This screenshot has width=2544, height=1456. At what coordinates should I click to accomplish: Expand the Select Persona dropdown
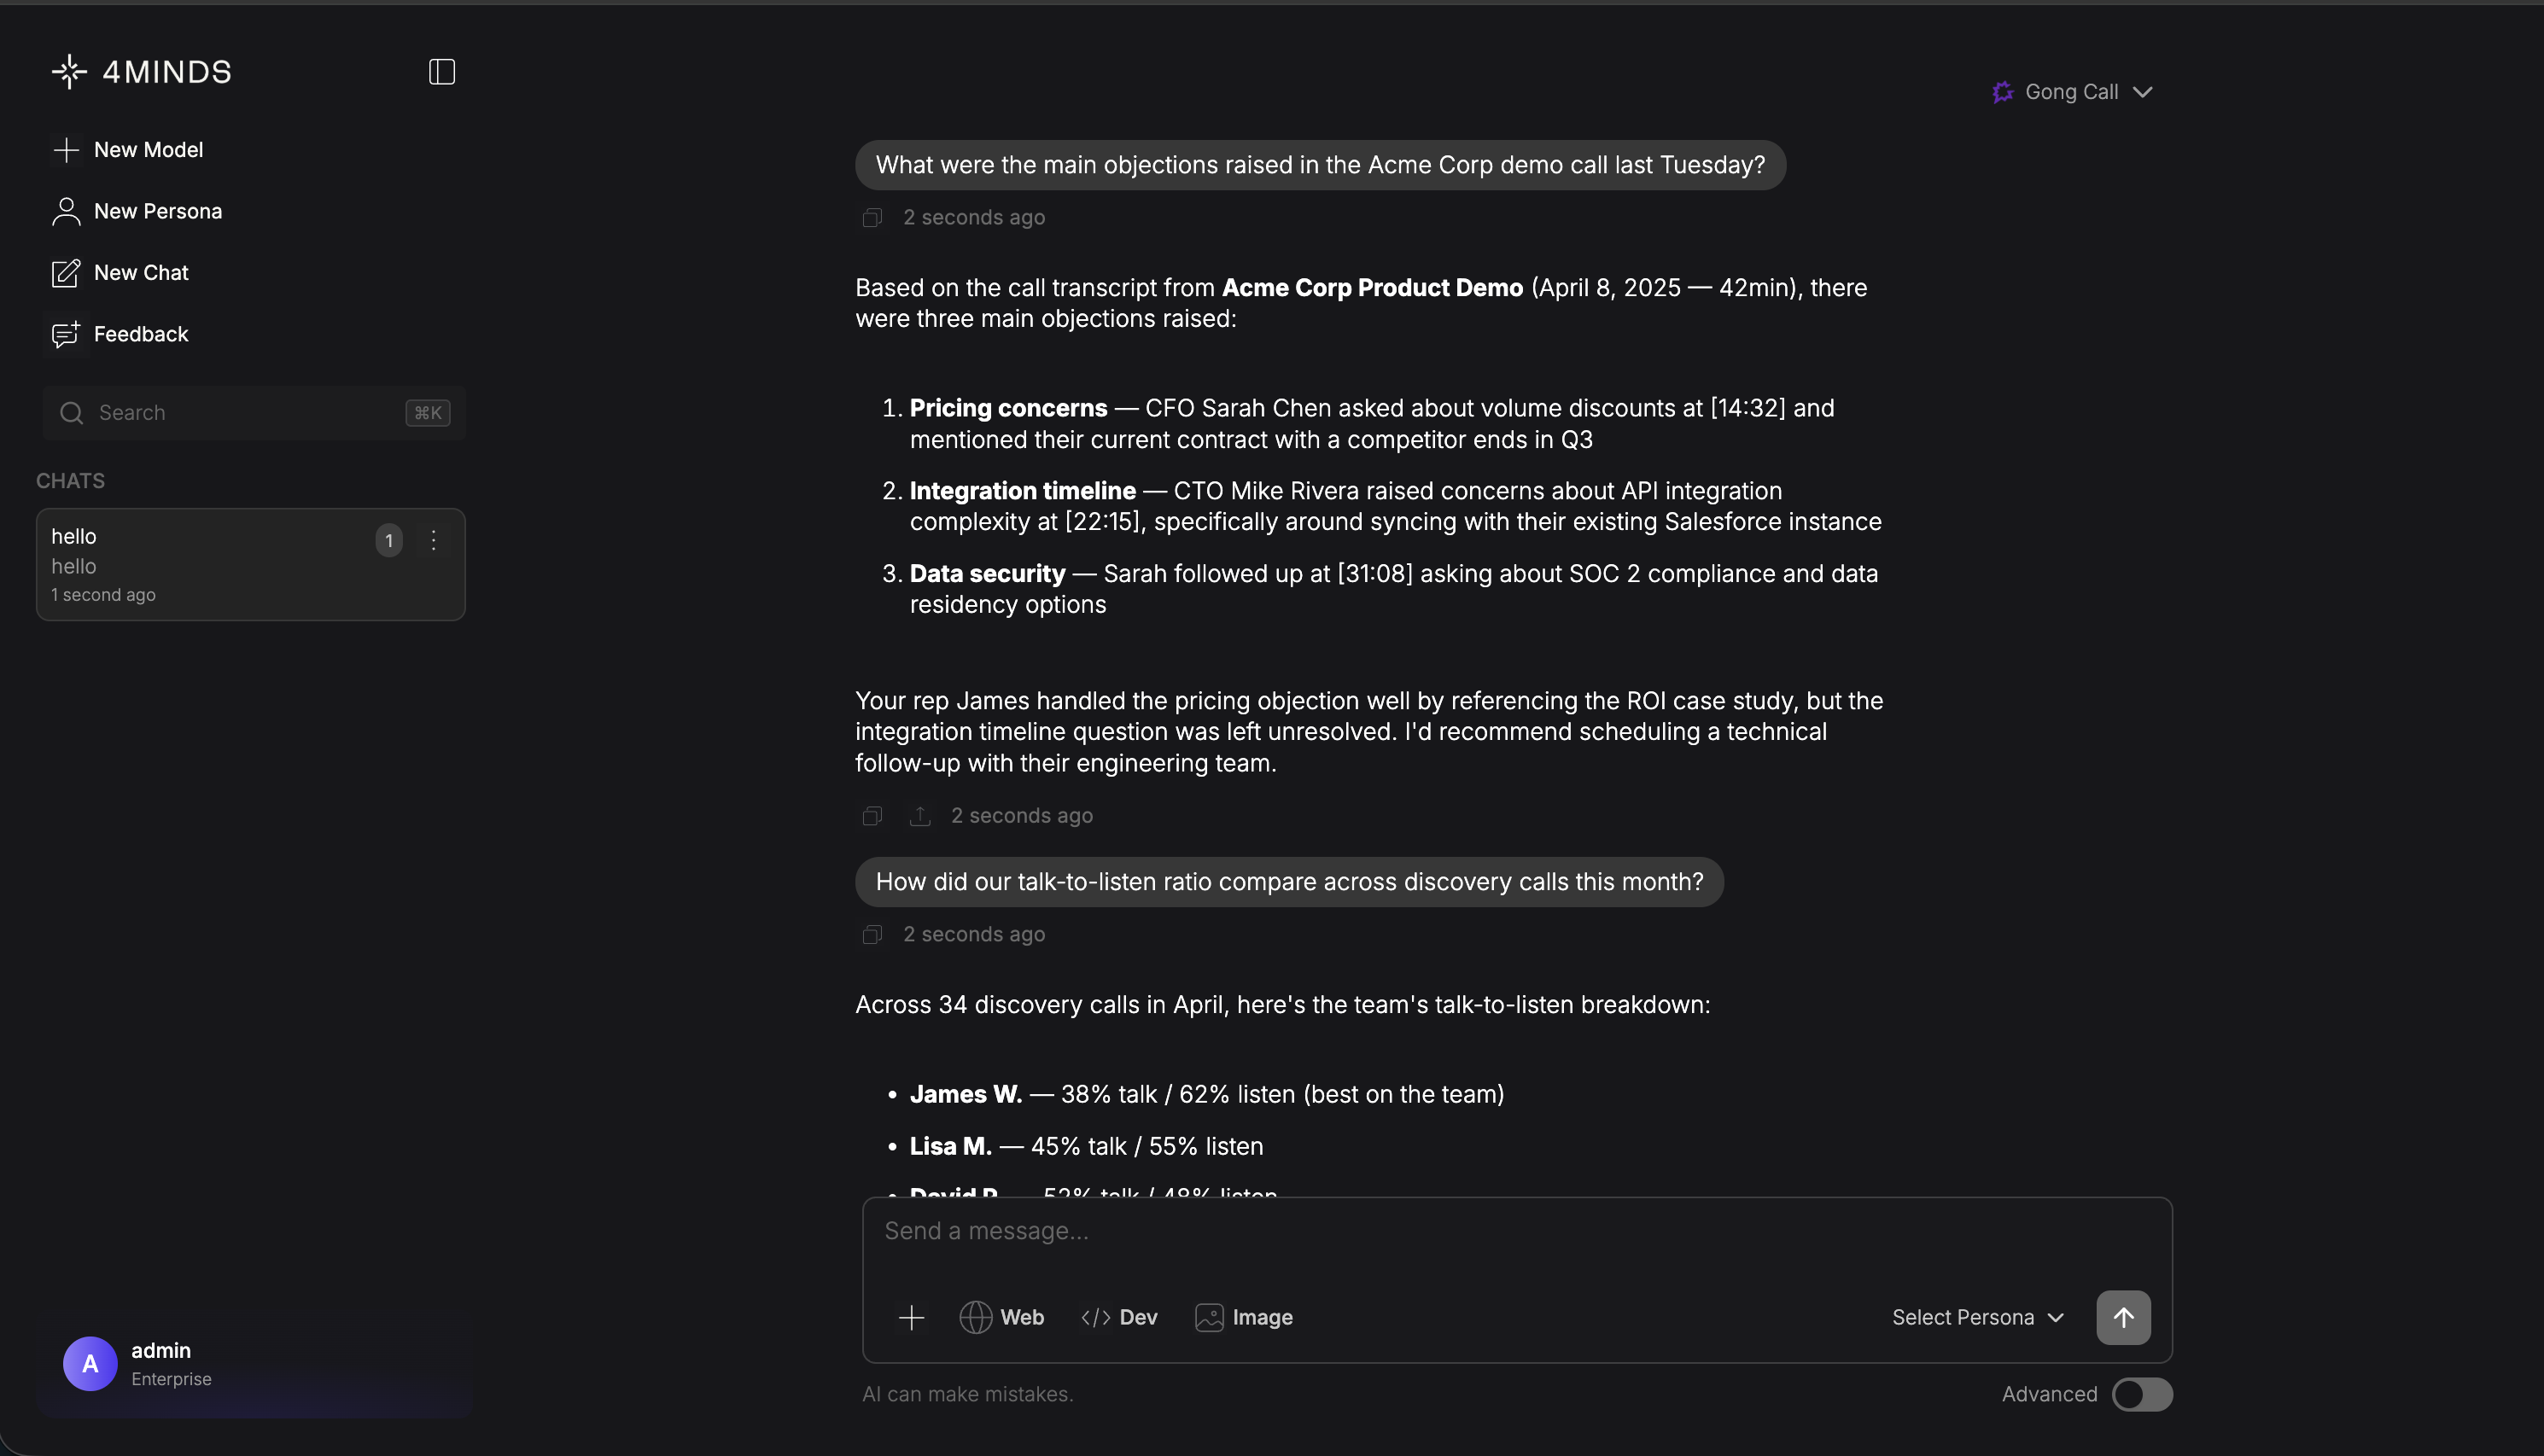[x=1977, y=1317]
